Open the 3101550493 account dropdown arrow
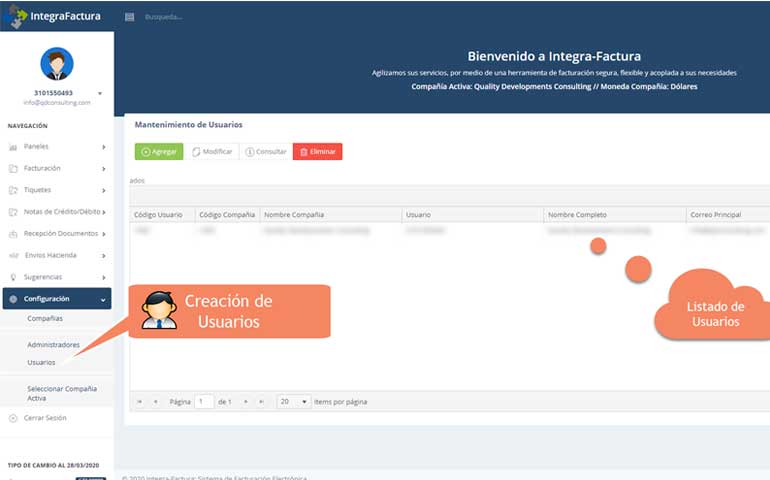Screen dimensions: 770x480 click(x=100, y=93)
